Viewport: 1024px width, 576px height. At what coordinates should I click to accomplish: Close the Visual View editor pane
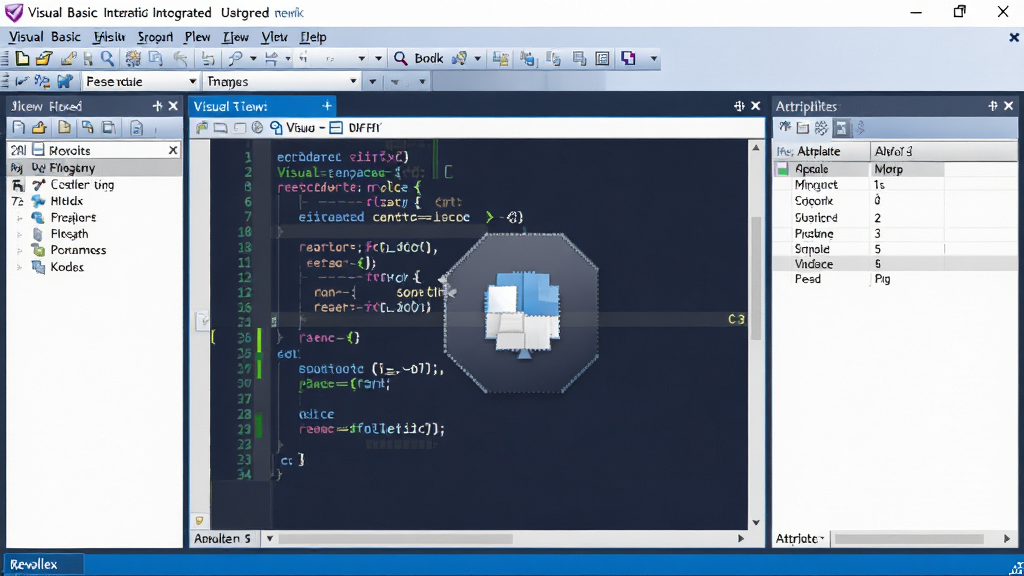tap(756, 106)
